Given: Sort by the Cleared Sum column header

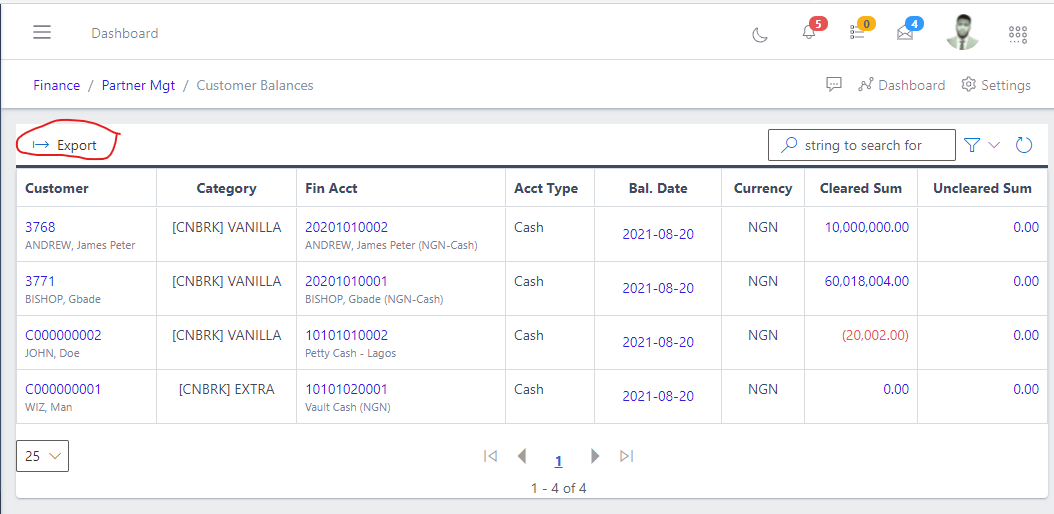Looking at the screenshot, I should point(860,189).
